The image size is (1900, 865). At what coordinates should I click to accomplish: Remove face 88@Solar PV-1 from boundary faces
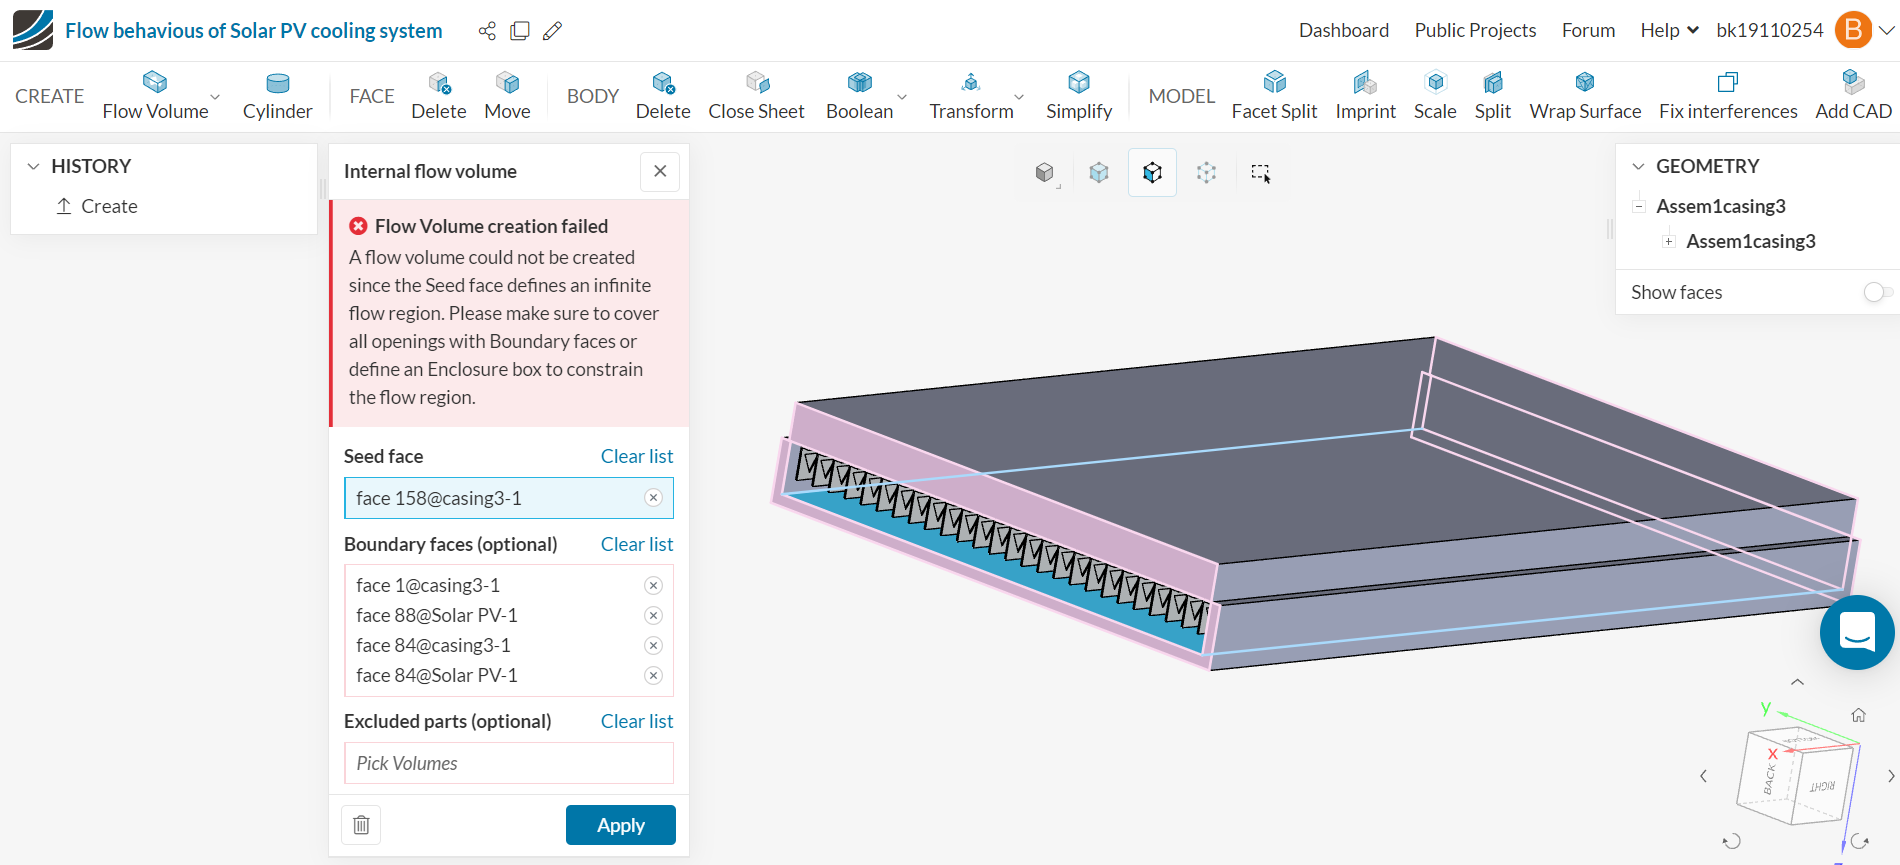tap(653, 616)
